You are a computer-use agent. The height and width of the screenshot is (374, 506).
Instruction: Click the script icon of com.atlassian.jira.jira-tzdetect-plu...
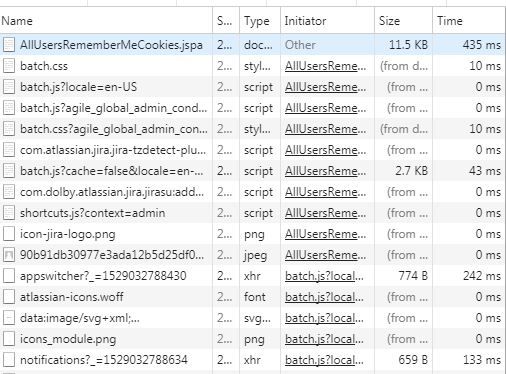click(9, 150)
